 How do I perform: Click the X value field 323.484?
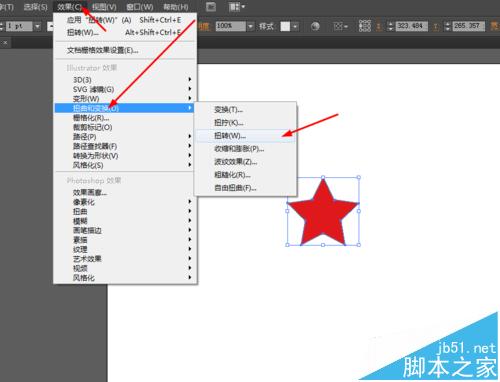pos(411,26)
